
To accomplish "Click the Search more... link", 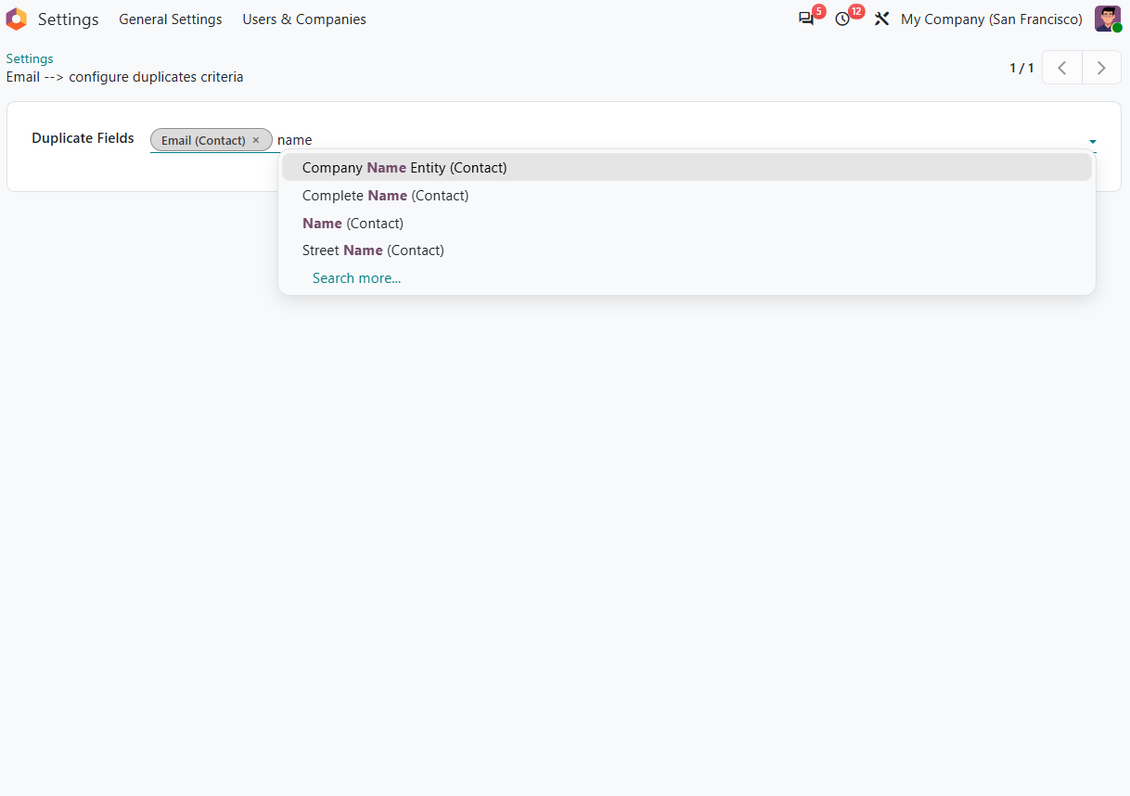I will (357, 278).
